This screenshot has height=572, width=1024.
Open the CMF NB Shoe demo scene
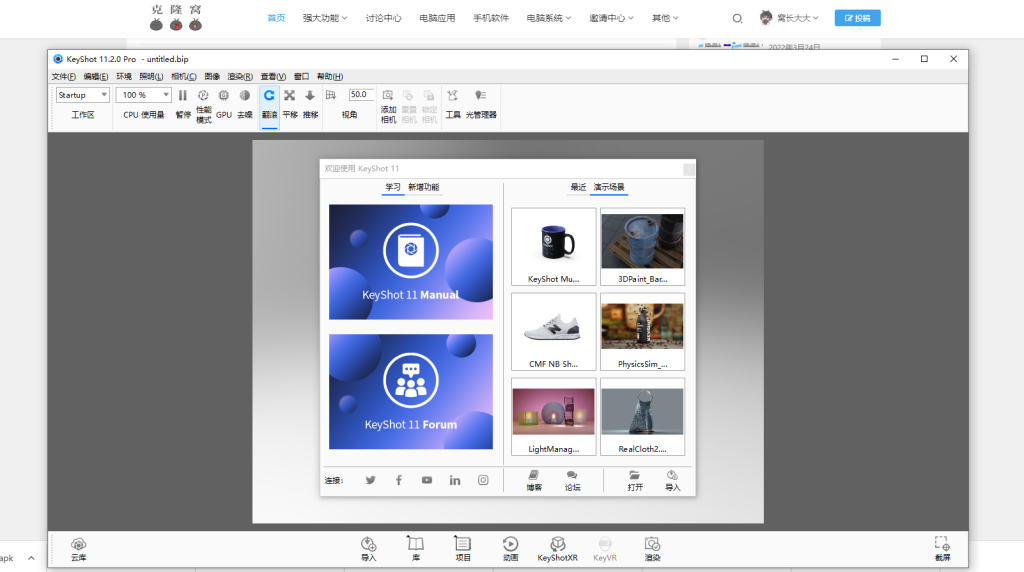click(x=553, y=332)
